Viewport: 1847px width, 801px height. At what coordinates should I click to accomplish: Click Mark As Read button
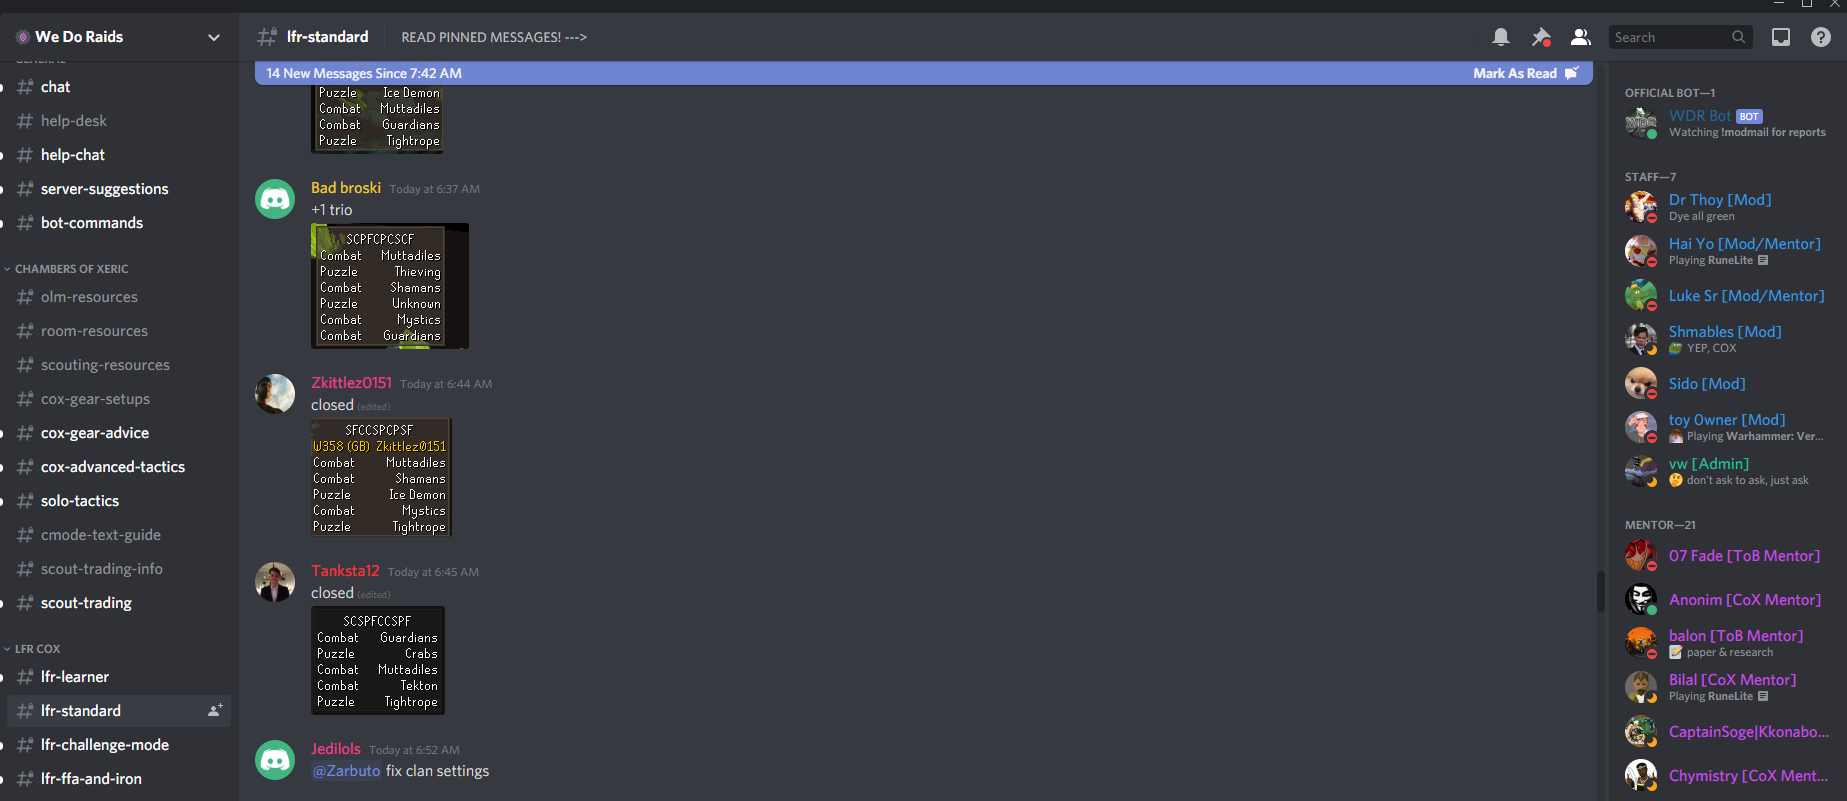pos(1514,73)
